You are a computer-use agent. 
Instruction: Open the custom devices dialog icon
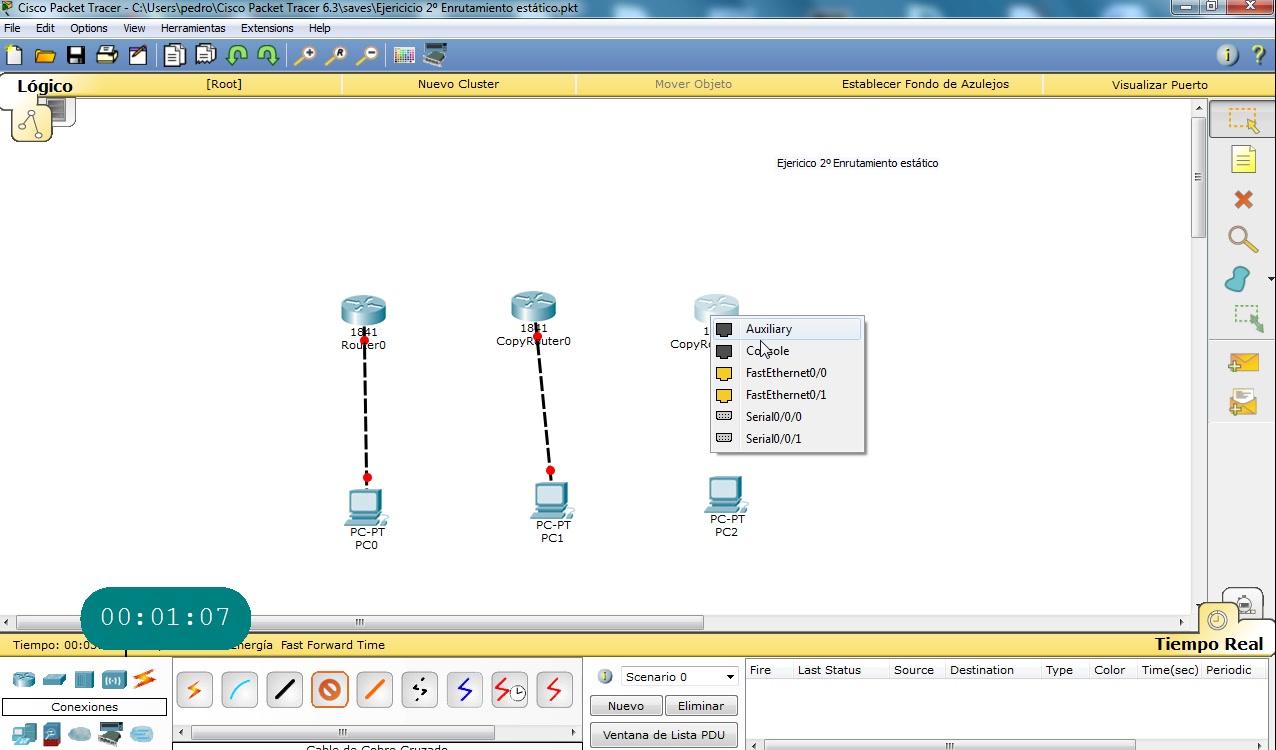tap(435, 55)
